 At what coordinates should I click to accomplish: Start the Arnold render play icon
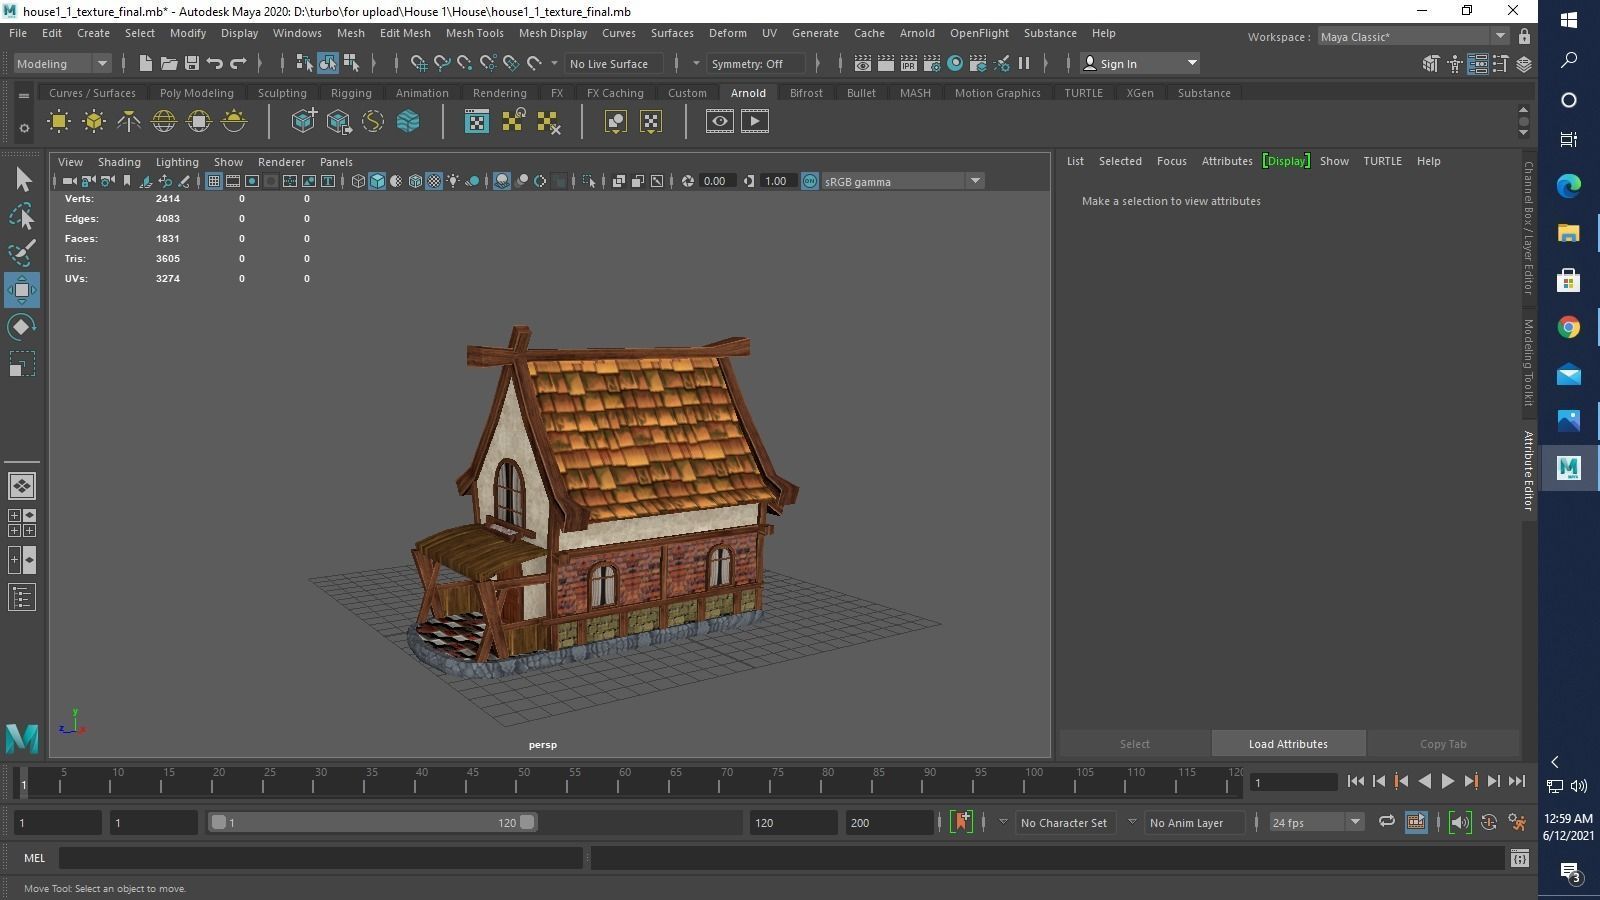pyautogui.click(x=755, y=122)
